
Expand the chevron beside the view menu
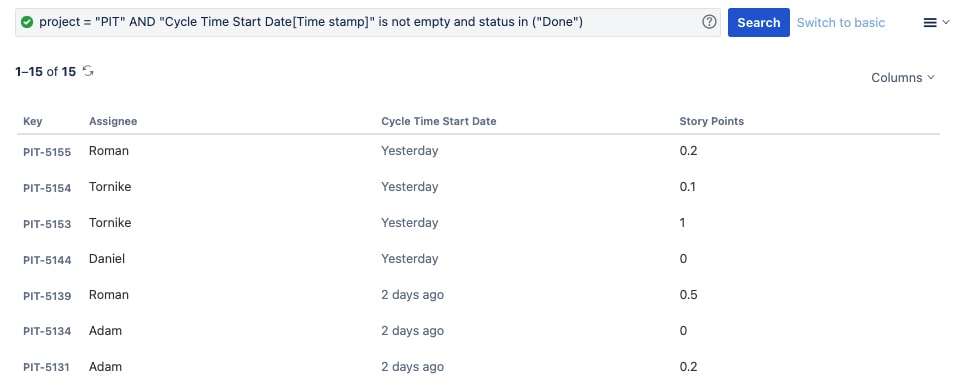[x=945, y=23]
